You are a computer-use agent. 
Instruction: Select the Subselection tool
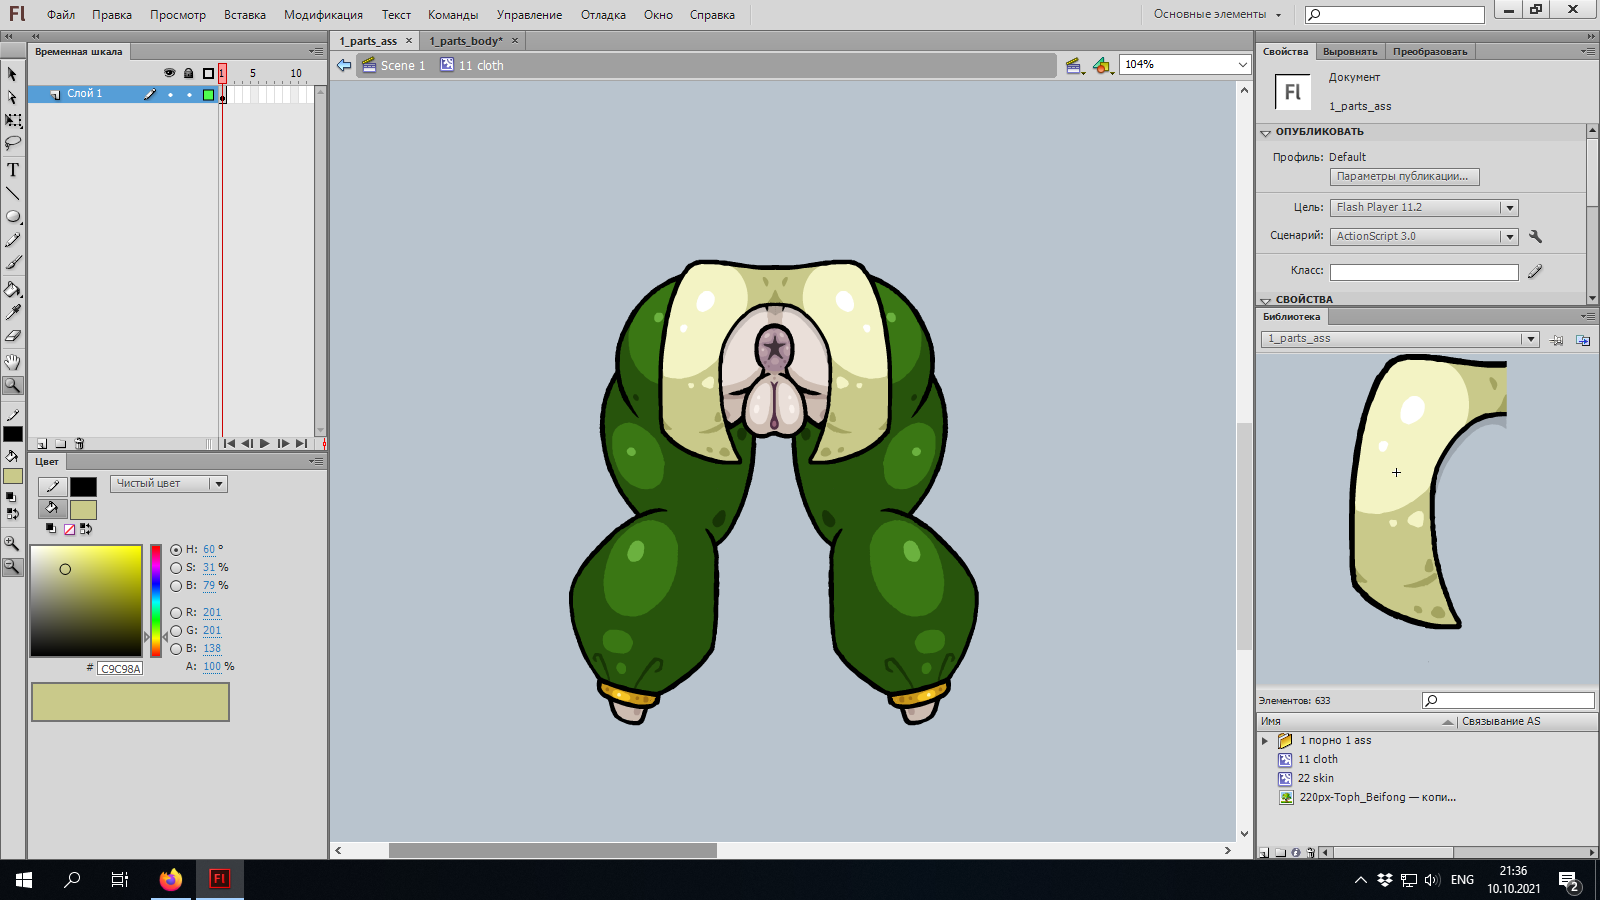tap(13, 97)
